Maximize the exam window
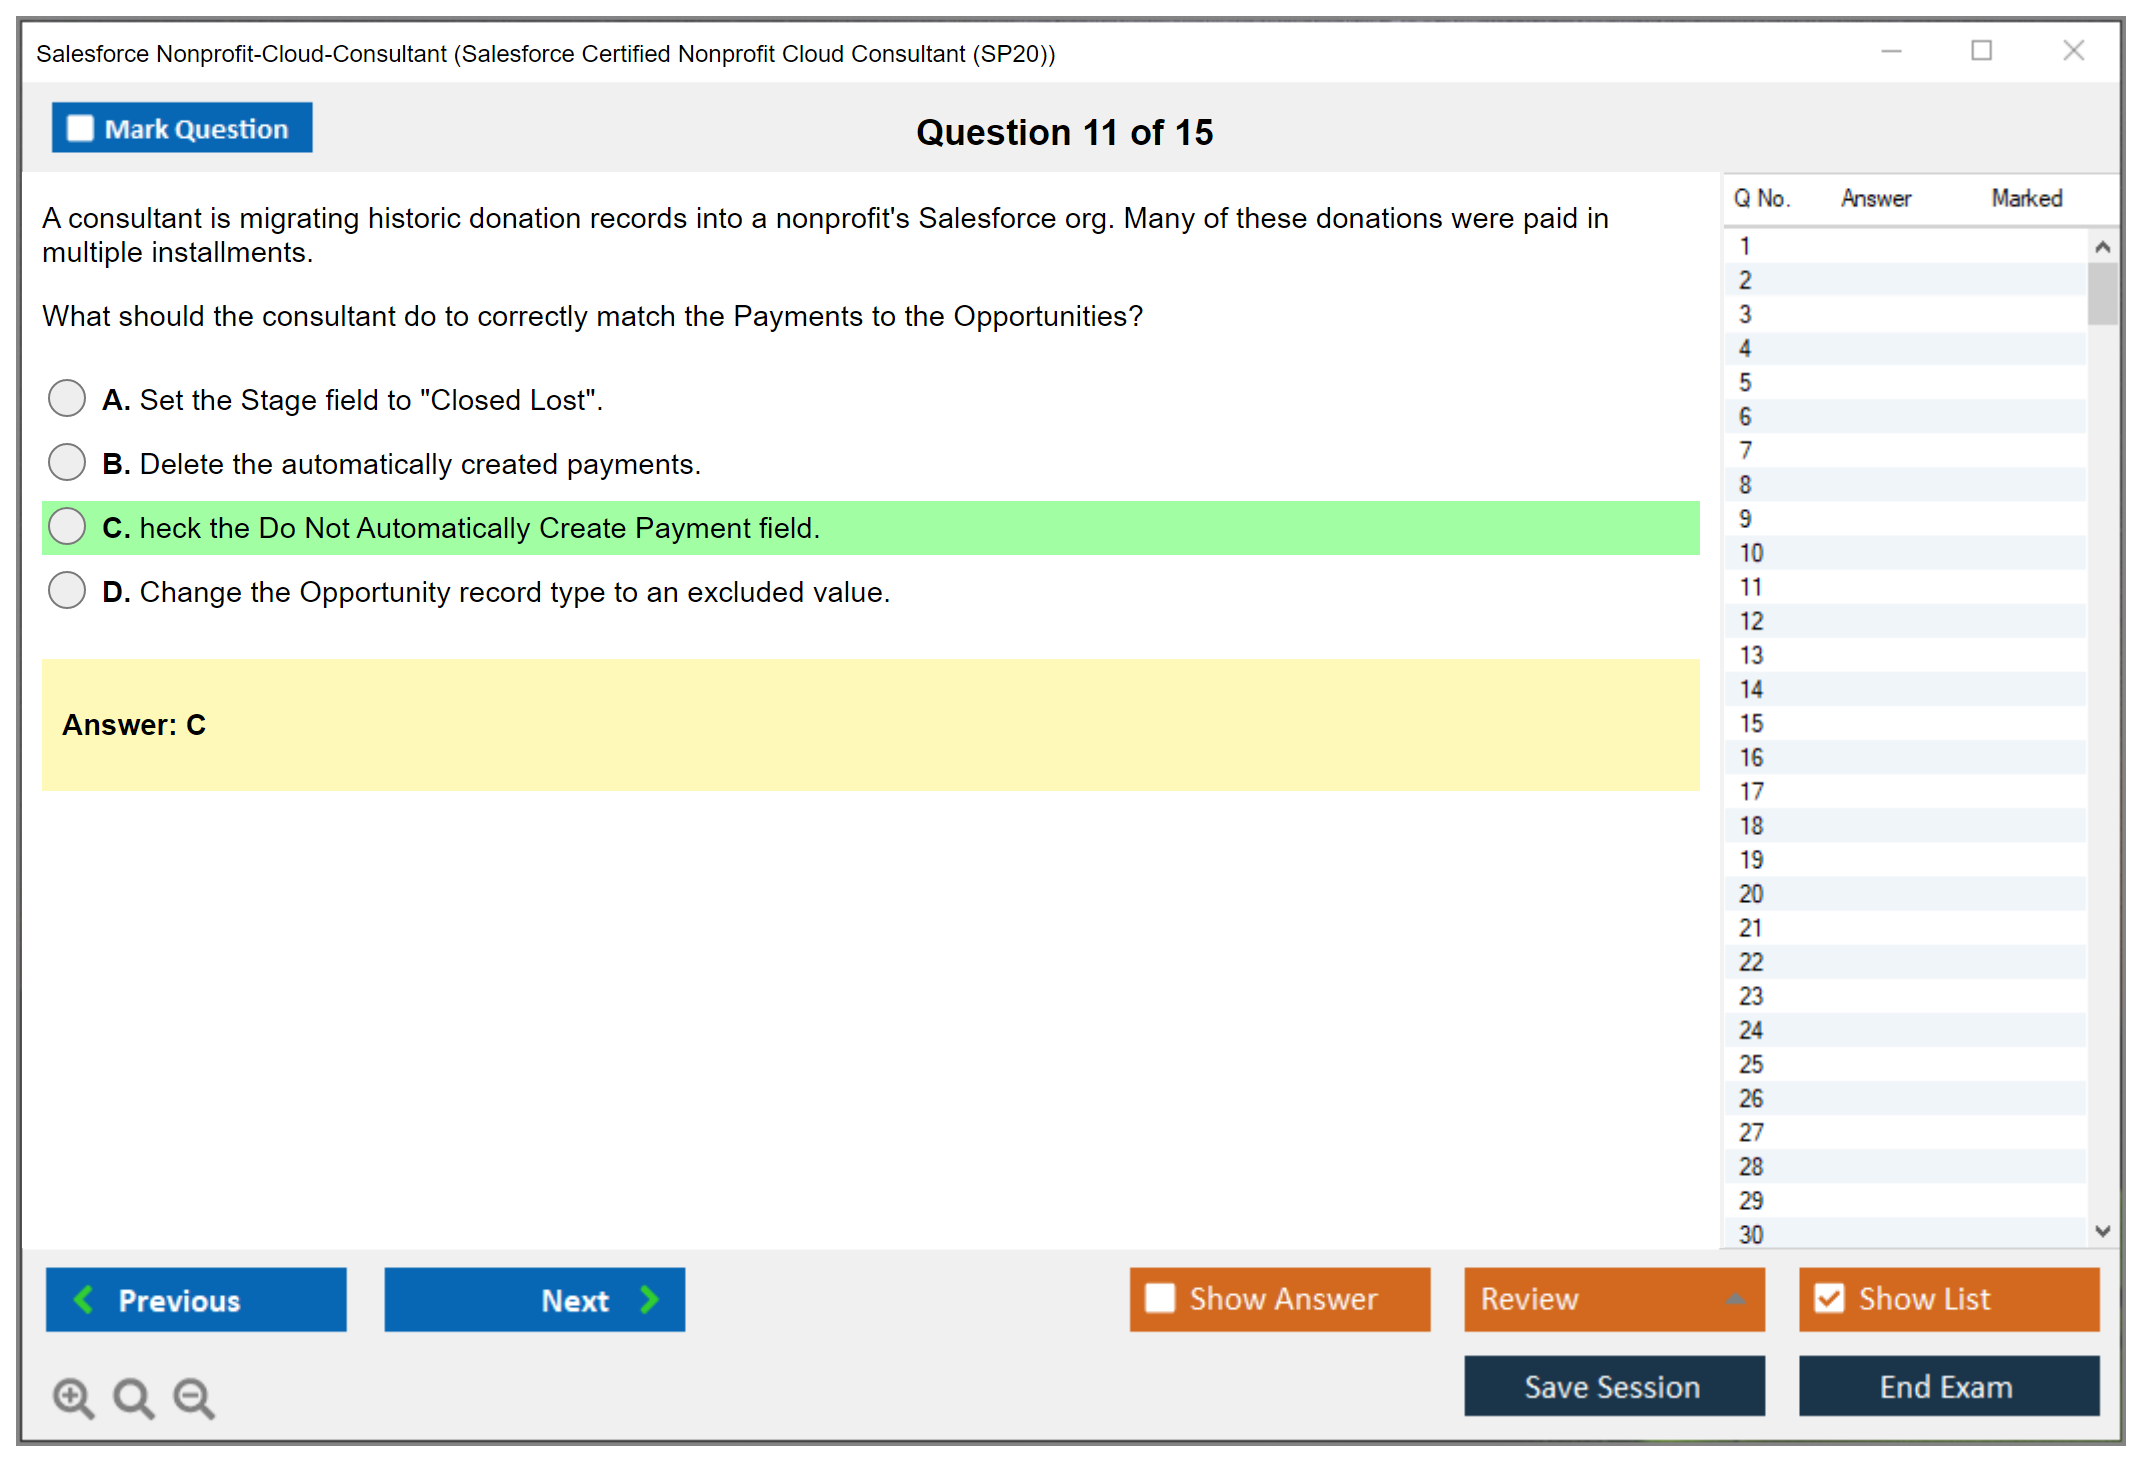The width and height of the screenshot is (2150, 1470). pyautogui.click(x=1981, y=51)
